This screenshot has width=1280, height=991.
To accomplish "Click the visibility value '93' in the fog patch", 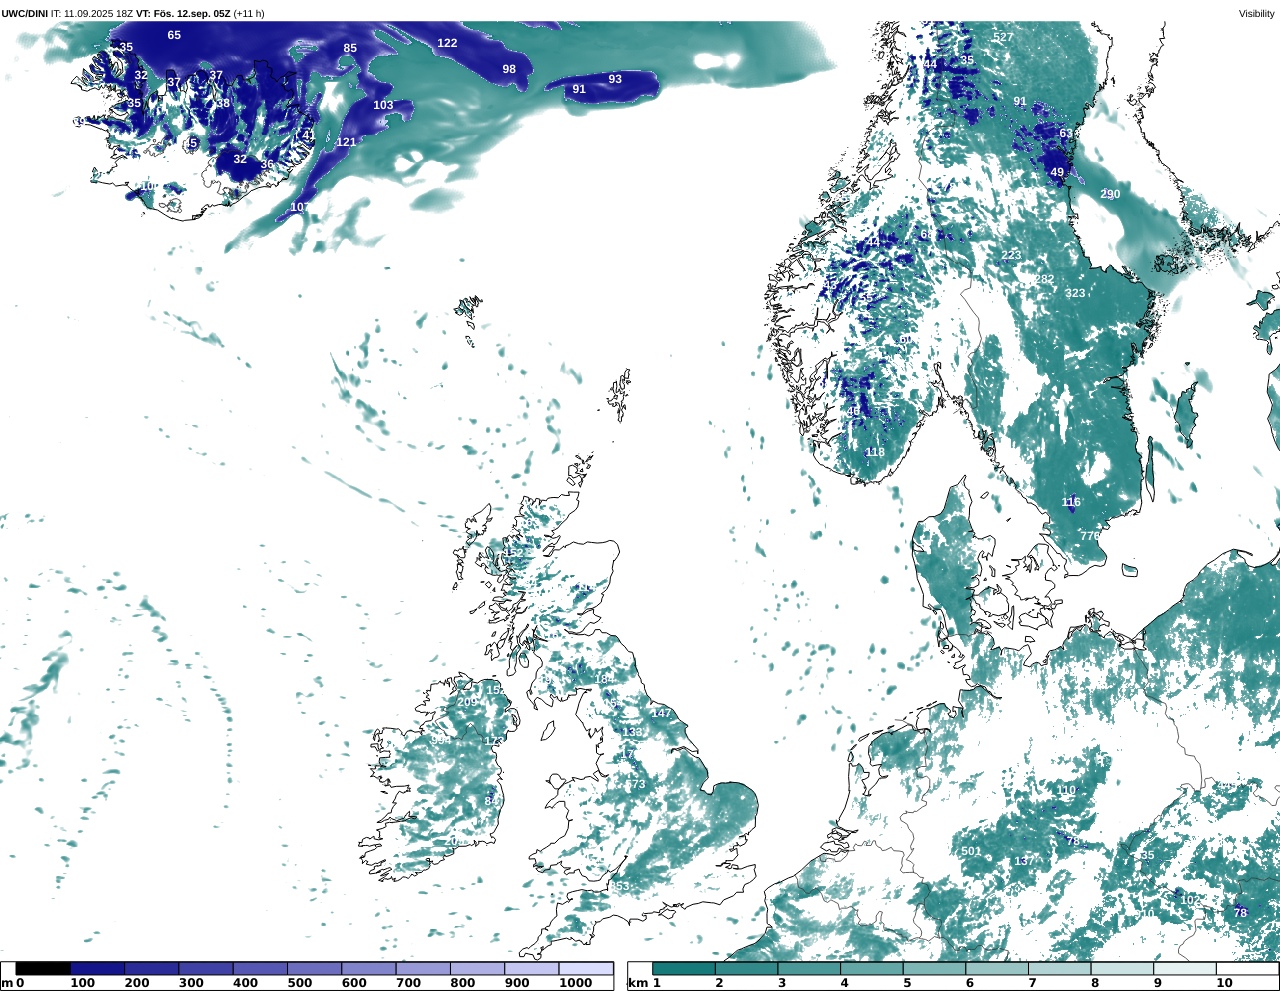I will click(x=615, y=79).
